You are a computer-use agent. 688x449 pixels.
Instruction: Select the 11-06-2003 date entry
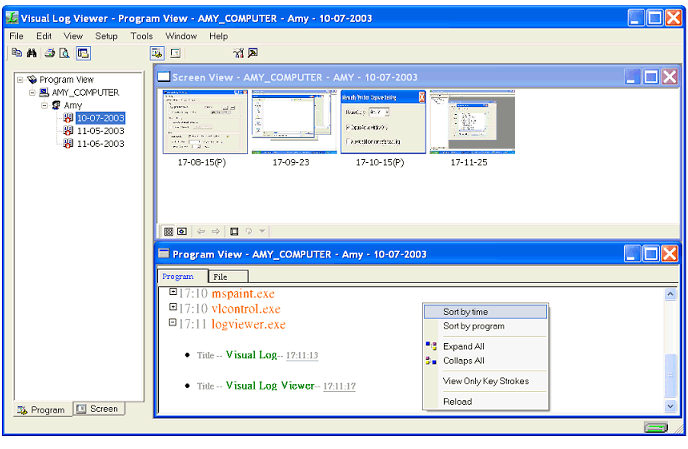pos(100,144)
